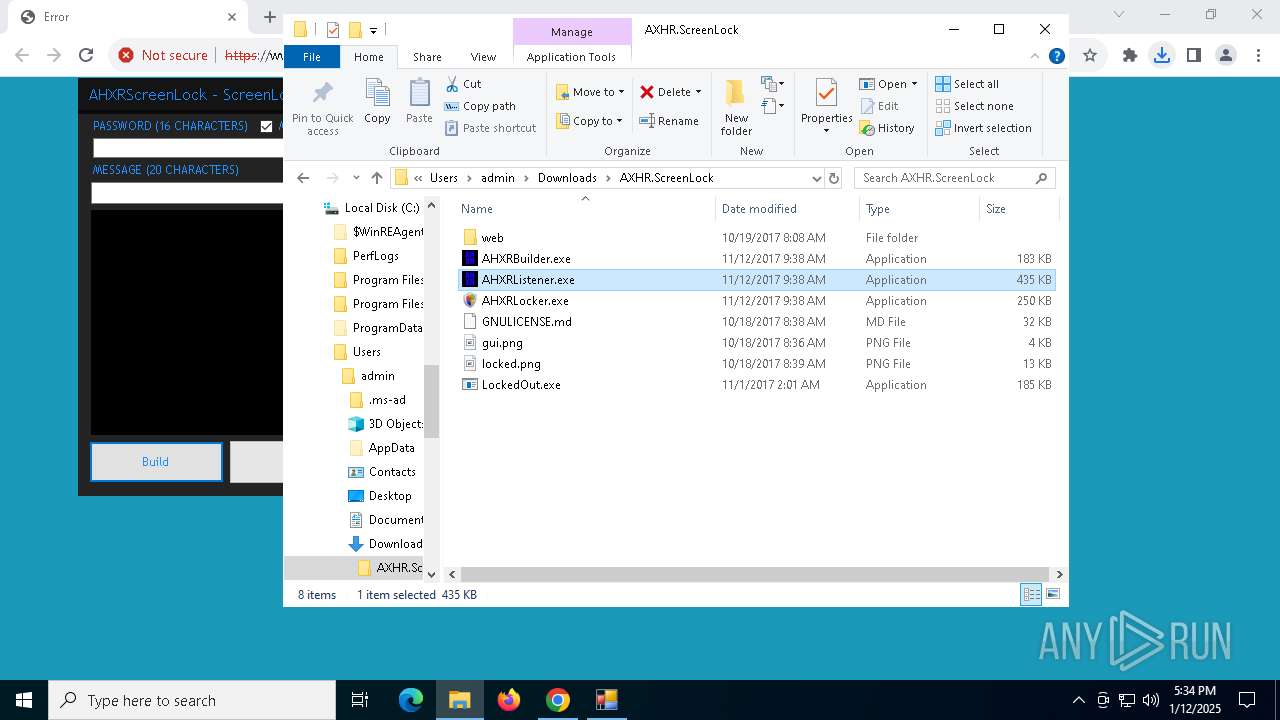Click Paste shortcut in ribbon
1280x720 pixels.
coord(490,128)
